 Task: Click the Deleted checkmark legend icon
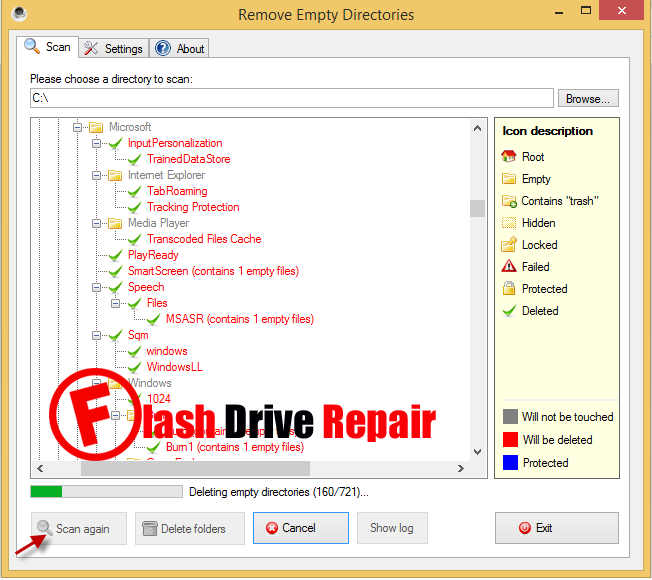[x=509, y=311]
